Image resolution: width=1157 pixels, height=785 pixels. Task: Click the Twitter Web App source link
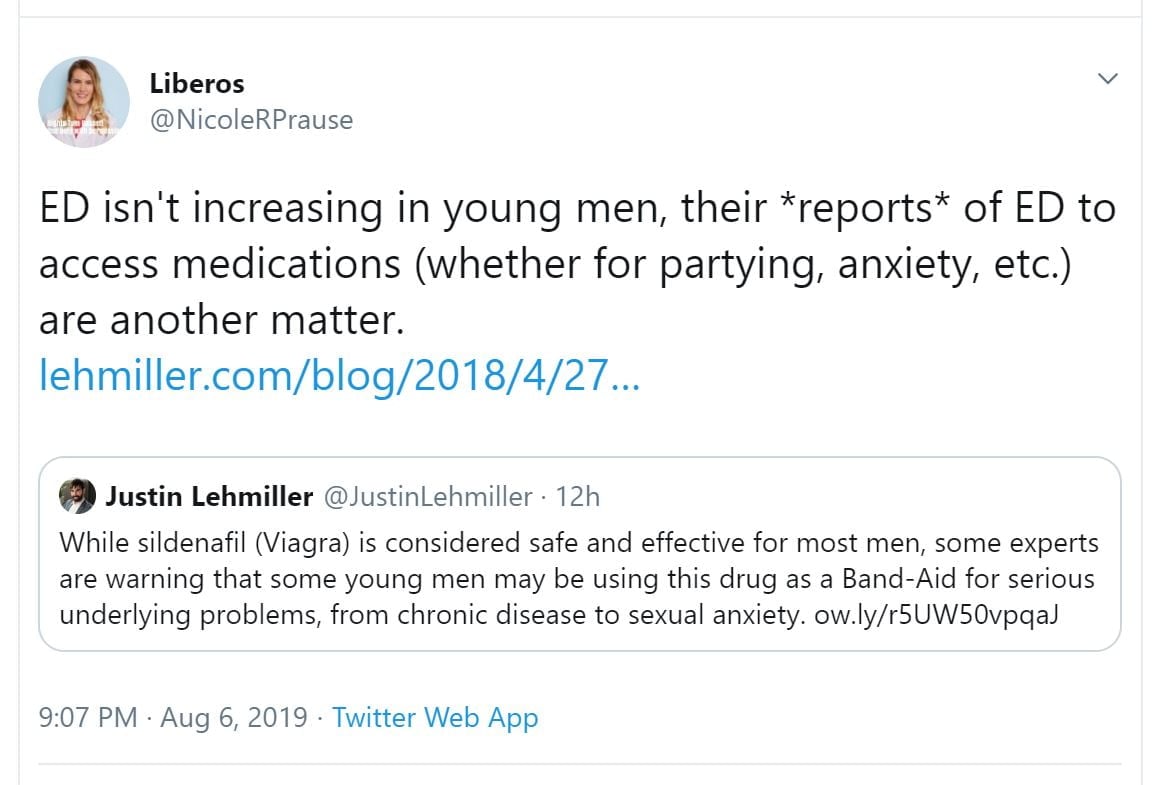point(435,717)
